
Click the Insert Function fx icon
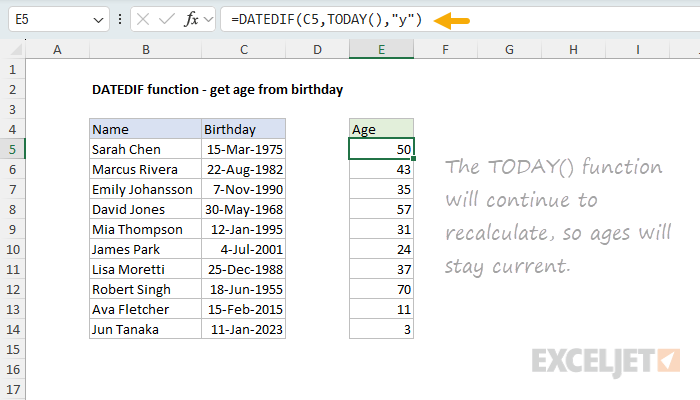tap(192, 19)
